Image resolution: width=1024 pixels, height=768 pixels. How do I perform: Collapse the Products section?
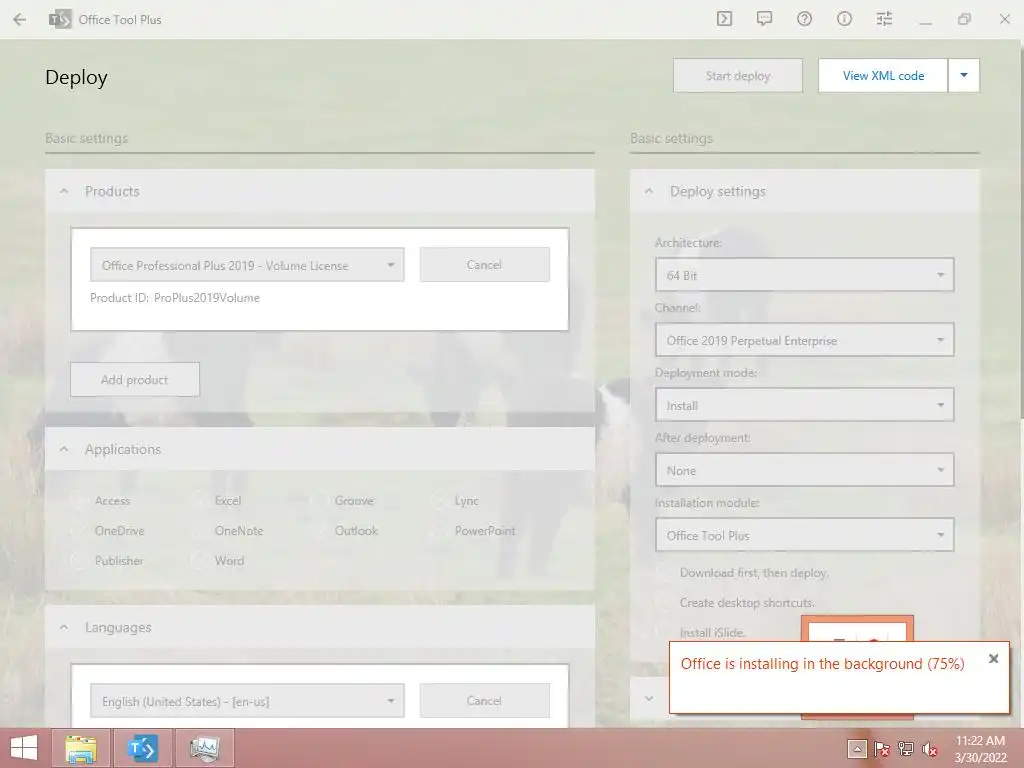click(64, 191)
